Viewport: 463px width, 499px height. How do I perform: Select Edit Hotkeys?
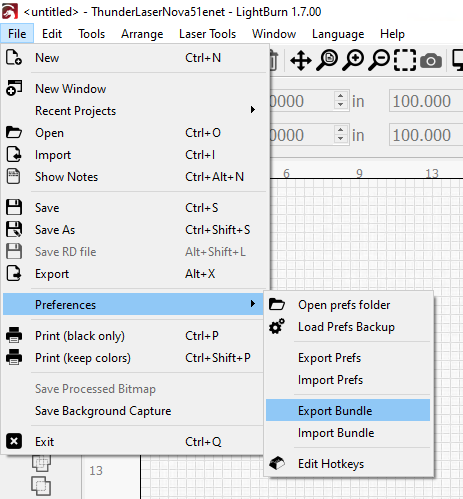[x=348, y=464]
